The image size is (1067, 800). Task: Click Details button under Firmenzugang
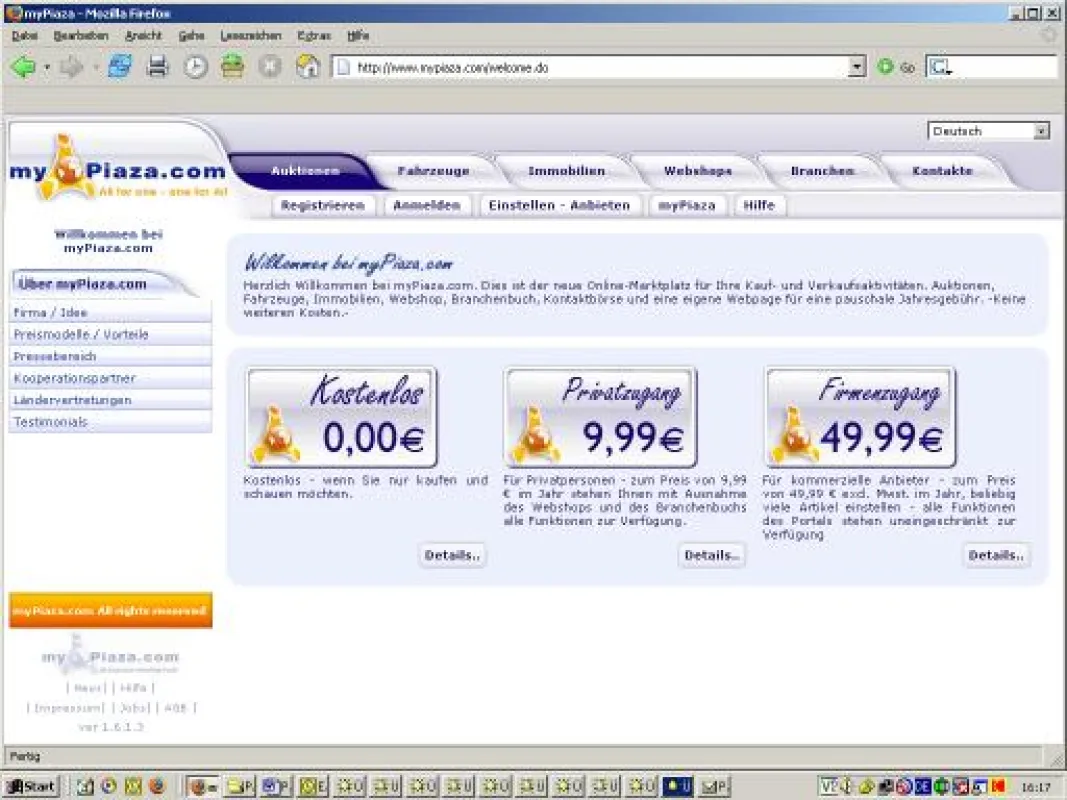pyautogui.click(x=996, y=555)
